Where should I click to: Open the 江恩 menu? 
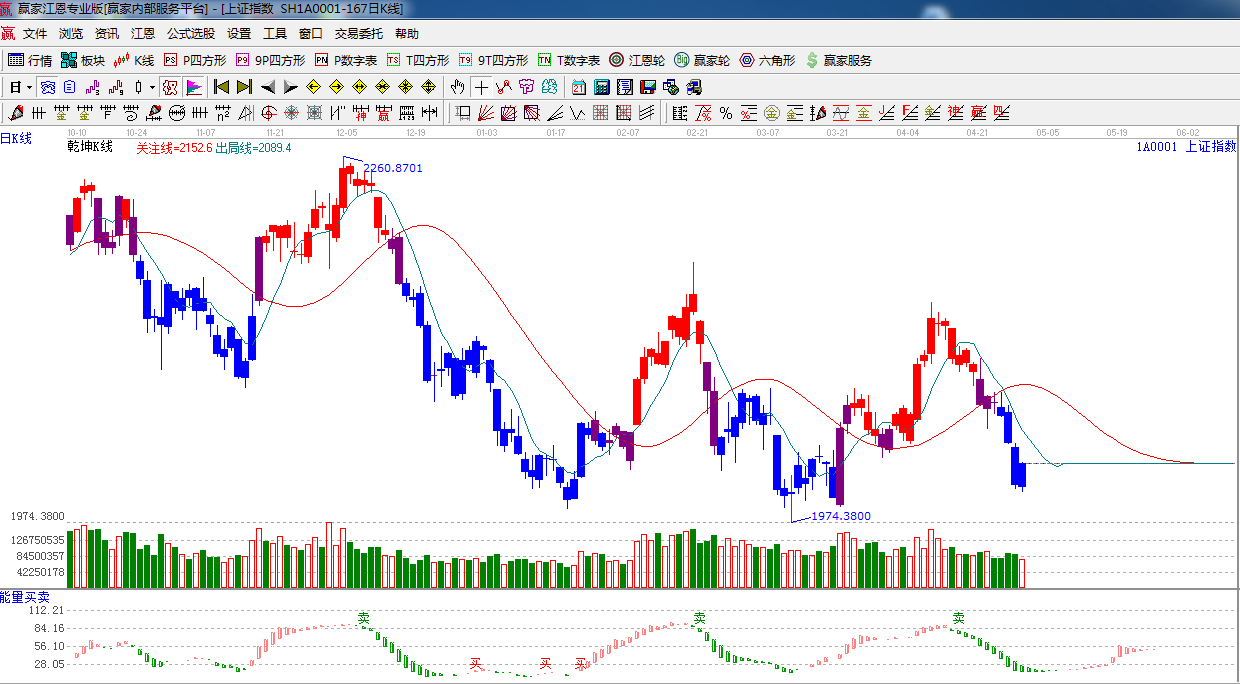pos(143,33)
